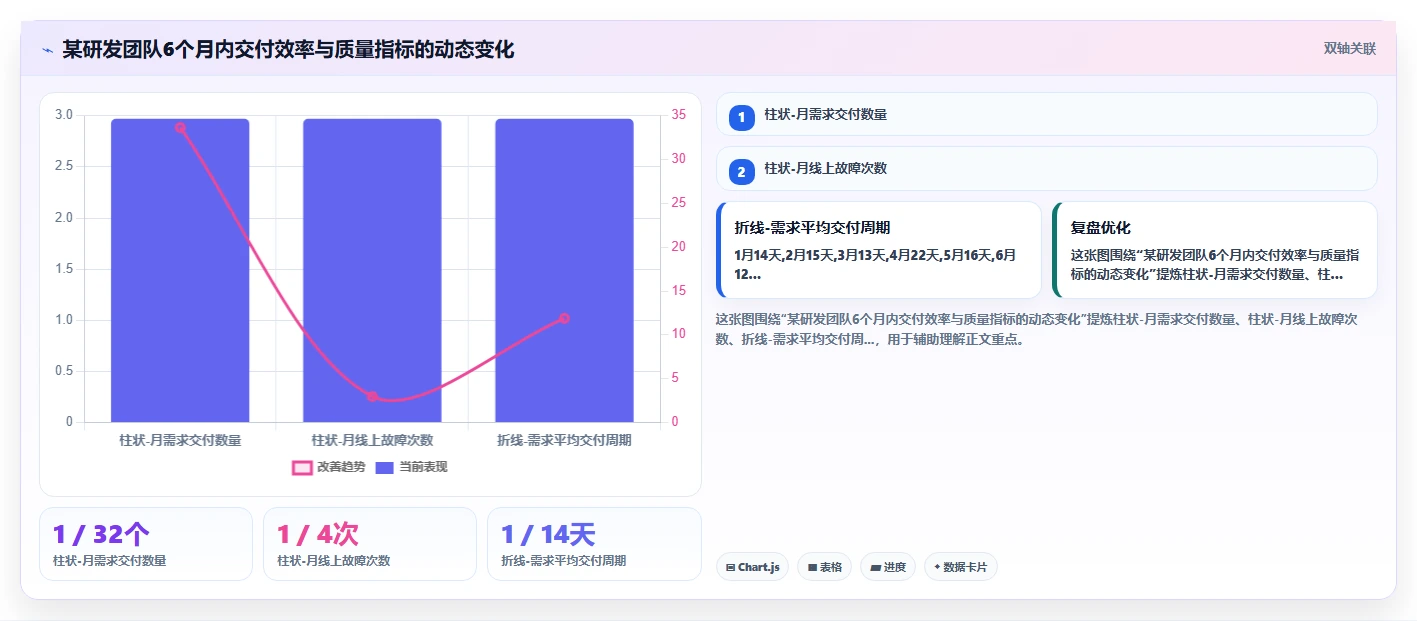Click the bar for 柱状-月线上故障次数
This screenshot has height=621, width=1417.
click(372, 270)
